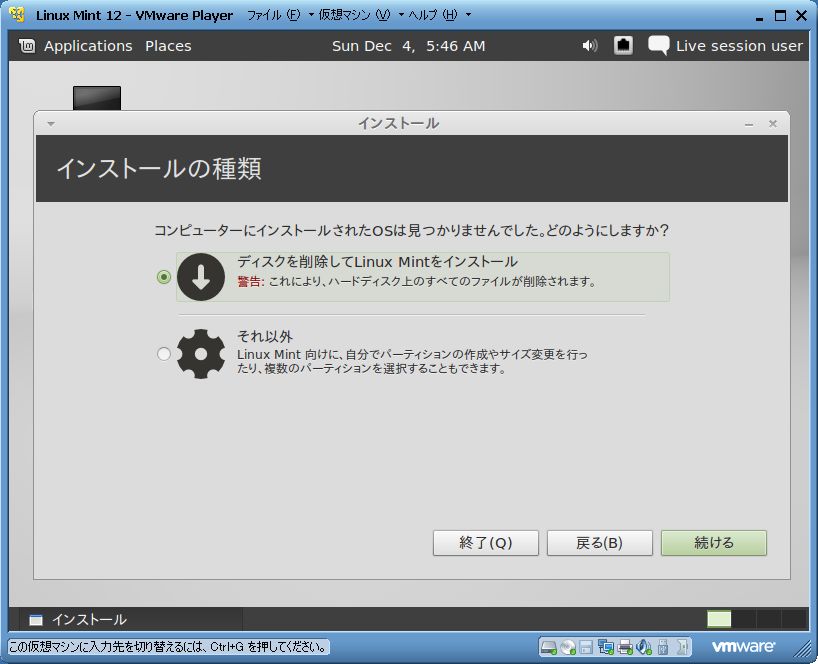Expand the installer window menu arrow
Image resolution: width=818 pixels, height=664 pixels.
tap(51, 124)
